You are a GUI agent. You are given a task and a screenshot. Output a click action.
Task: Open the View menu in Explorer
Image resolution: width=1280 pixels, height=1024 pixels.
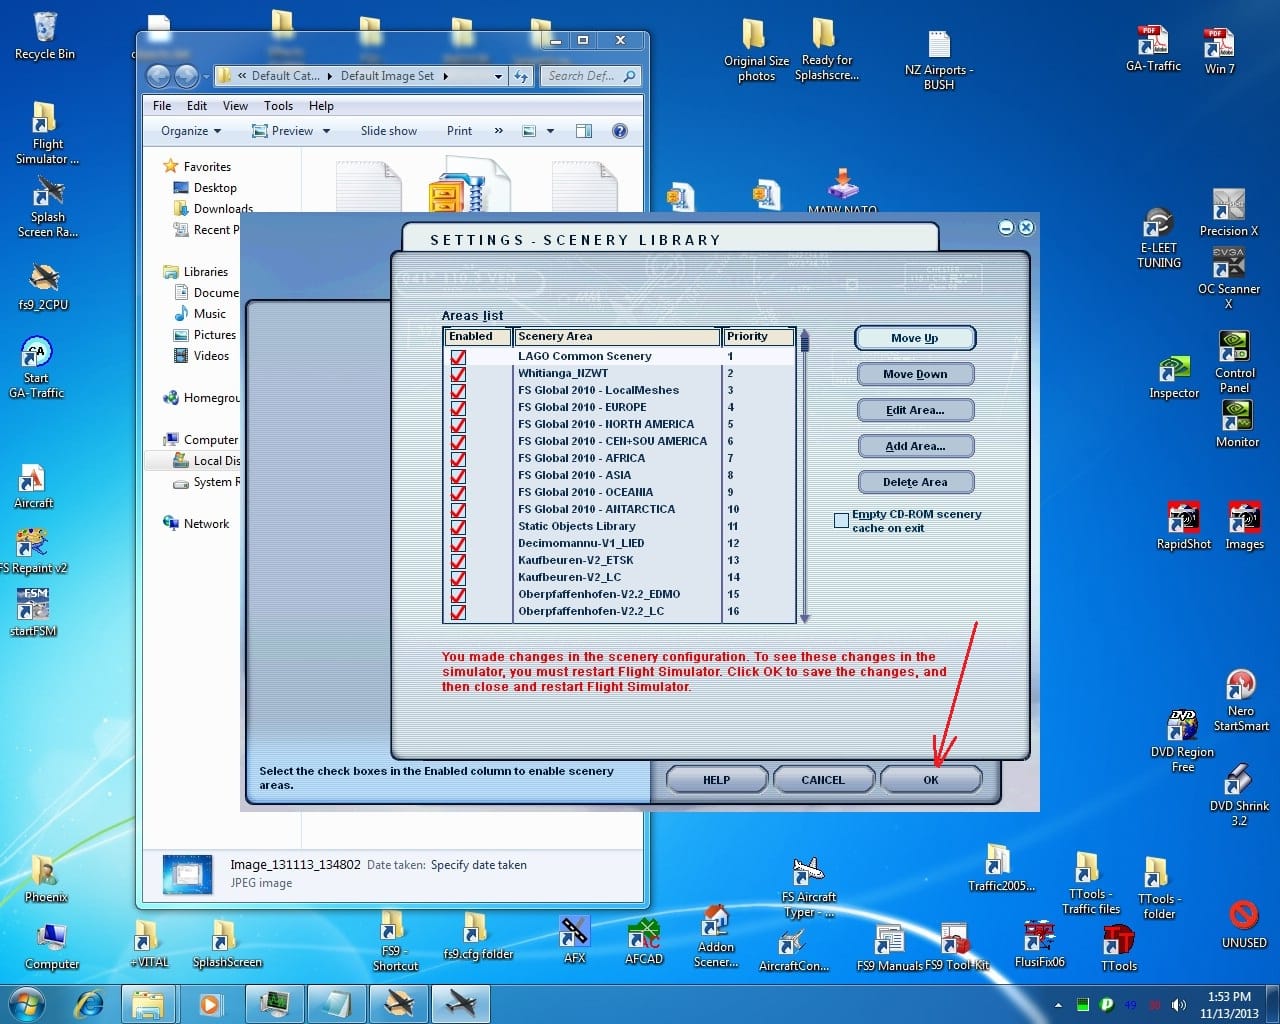[235, 106]
